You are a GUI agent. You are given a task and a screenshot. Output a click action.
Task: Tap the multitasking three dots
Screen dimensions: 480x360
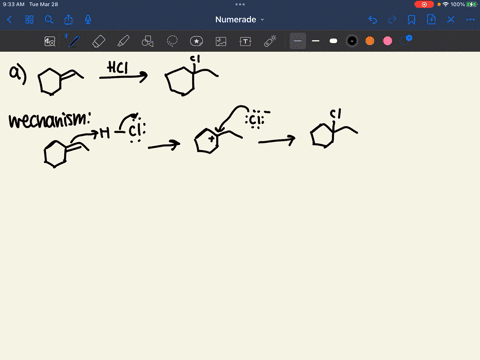(x=240, y=5)
